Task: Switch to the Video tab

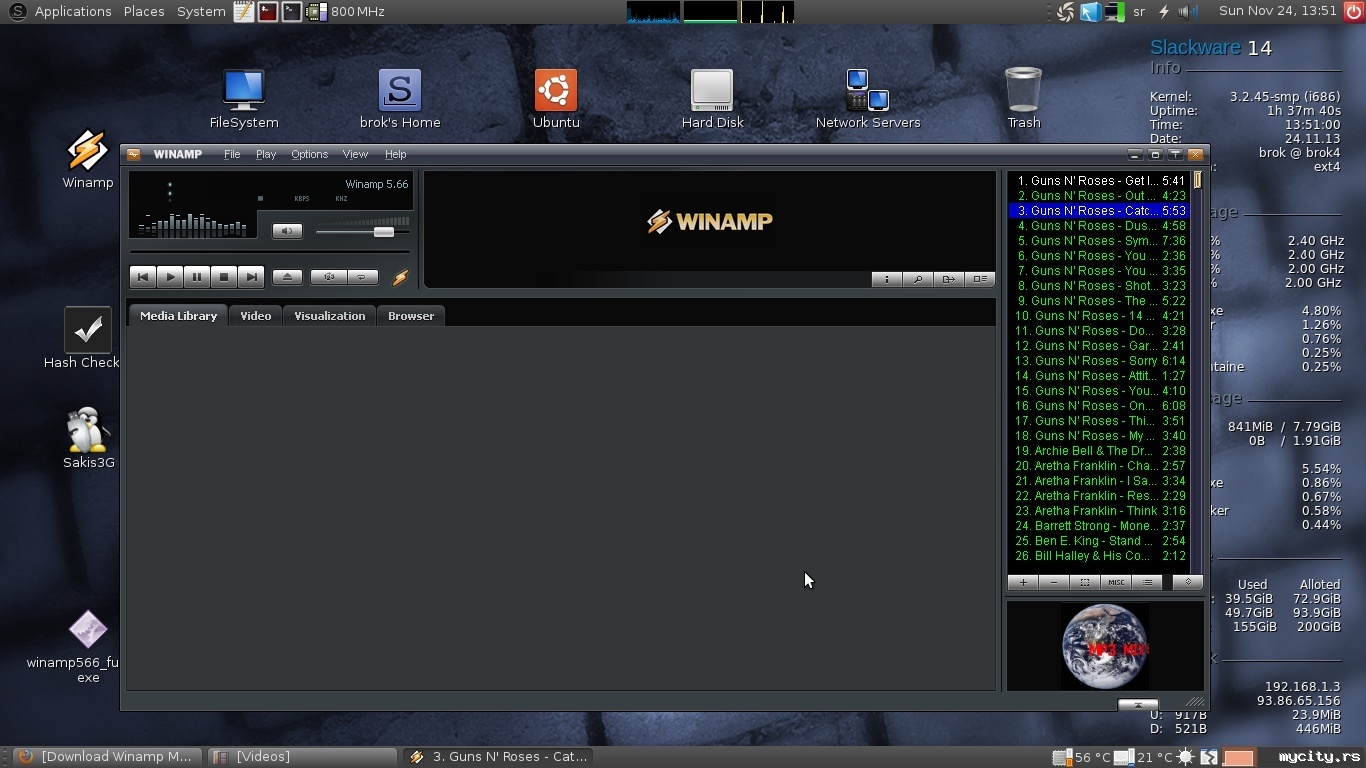Action: (256, 315)
